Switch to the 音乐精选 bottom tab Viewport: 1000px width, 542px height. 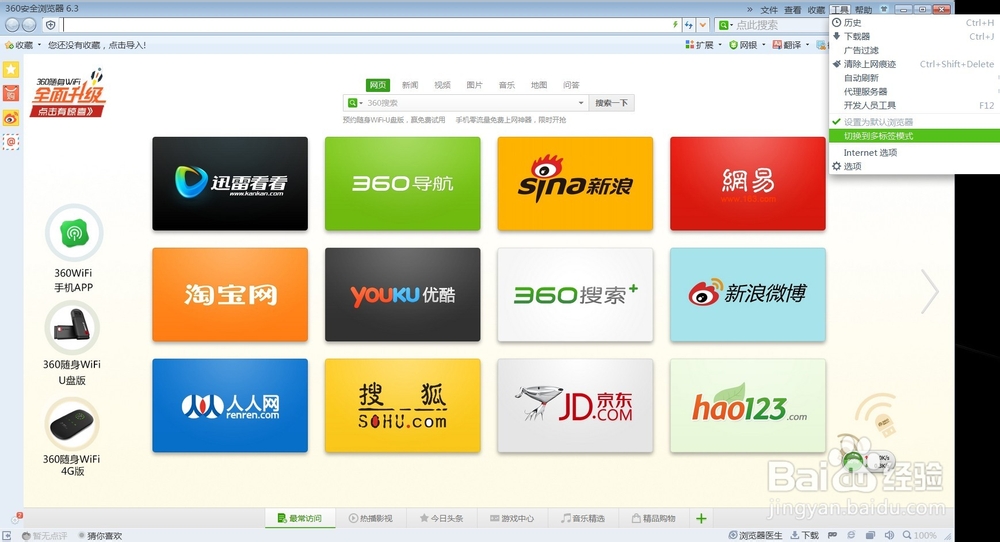583,518
